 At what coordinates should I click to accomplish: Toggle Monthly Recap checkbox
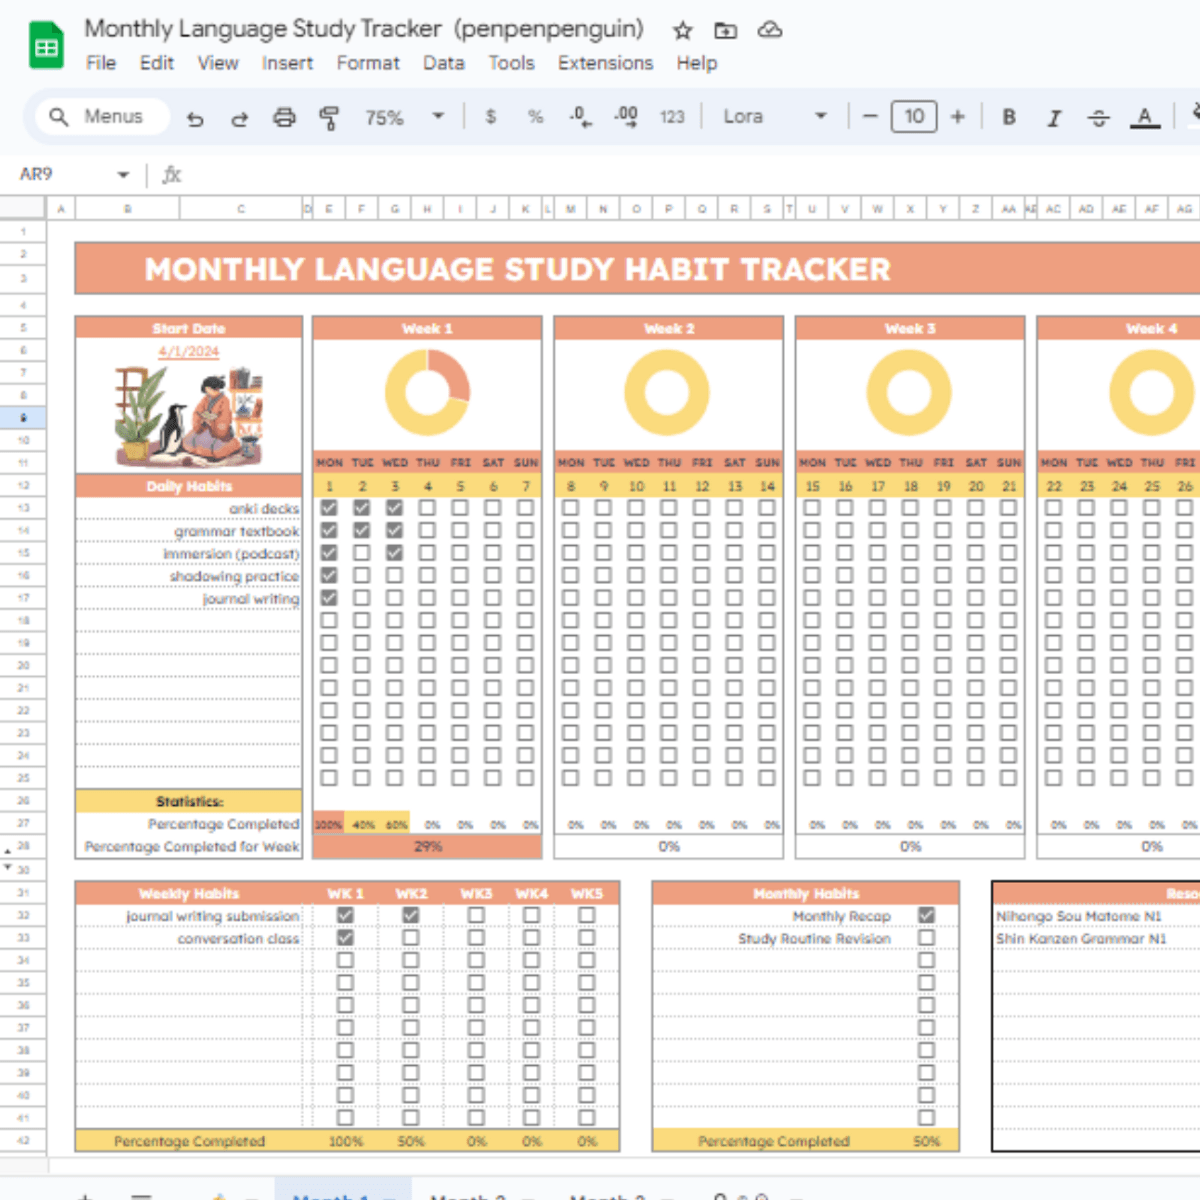coord(926,915)
